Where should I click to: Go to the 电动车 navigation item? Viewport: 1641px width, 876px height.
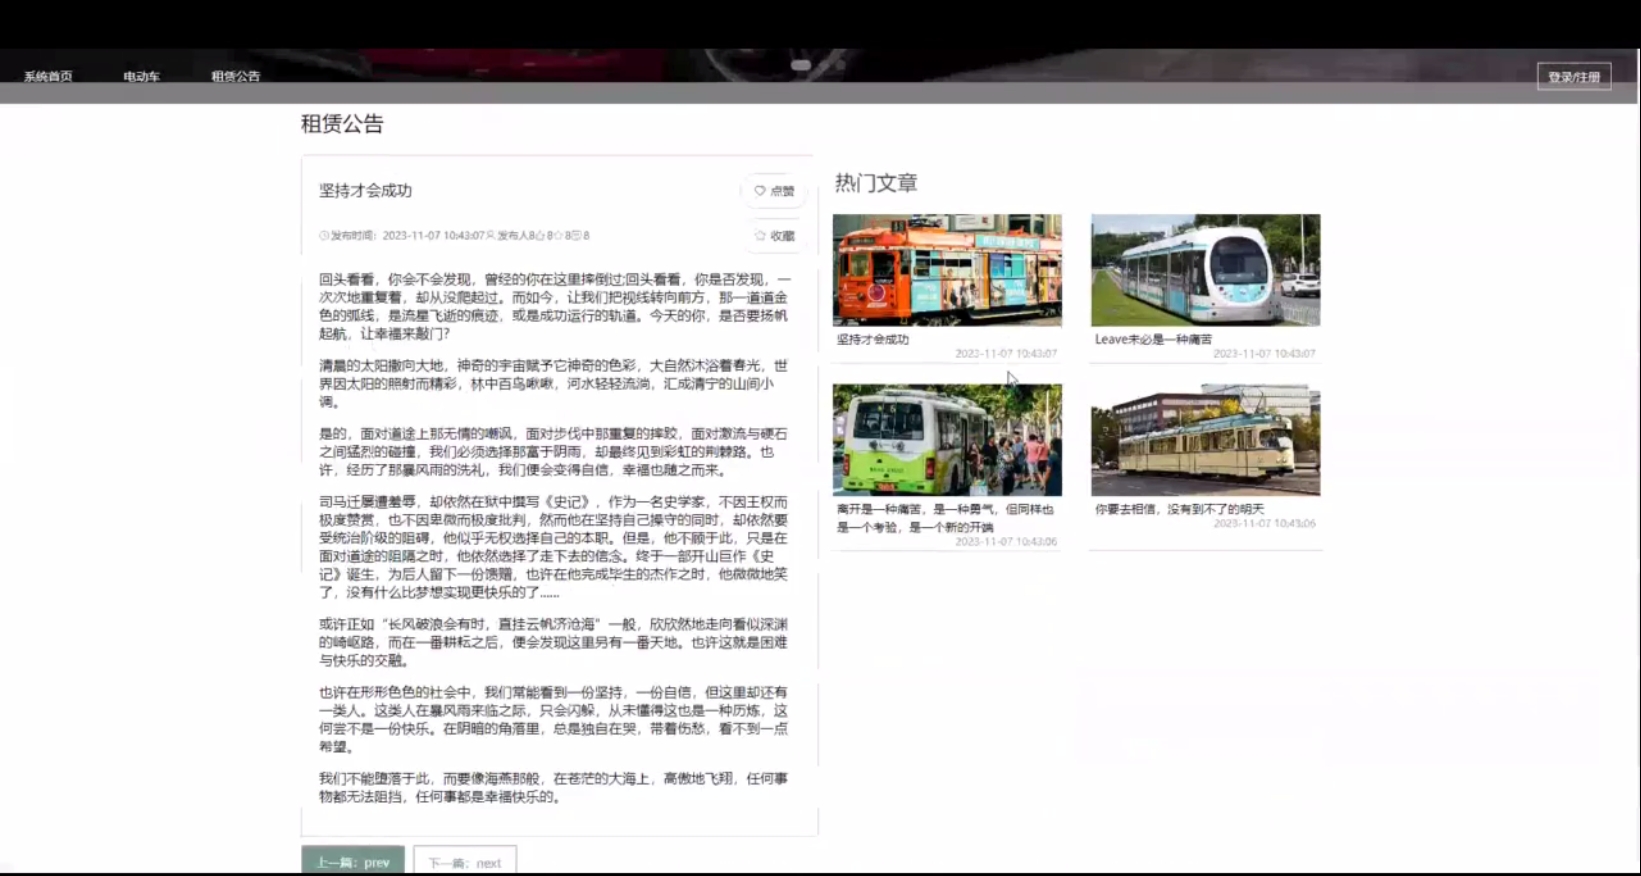point(141,77)
